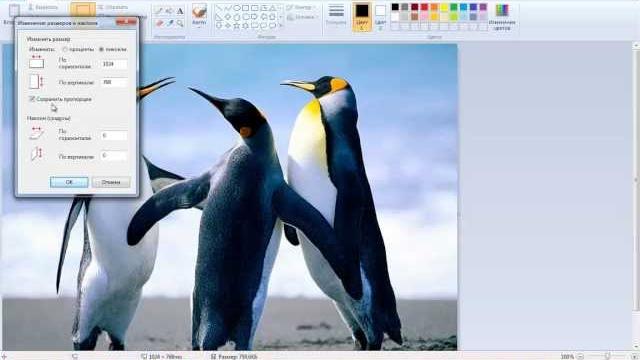The height and width of the screenshot is (360, 640).
Task: Choose the turquoise palette swatch
Action: [463, 7]
